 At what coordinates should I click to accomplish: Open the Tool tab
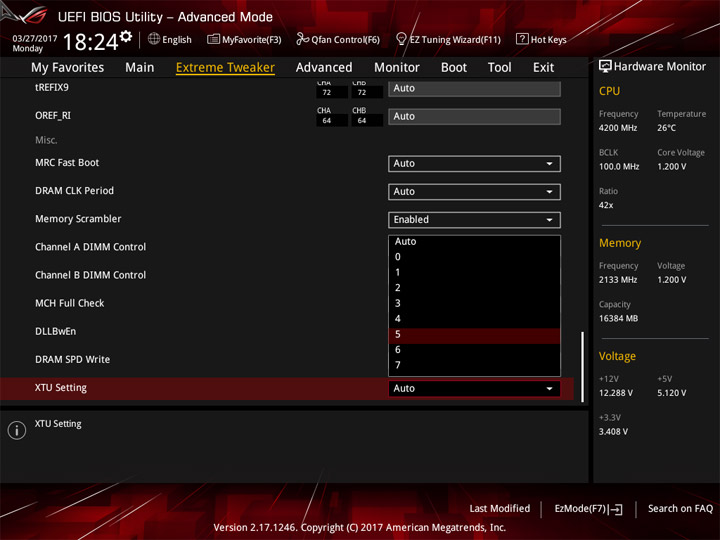click(500, 68)
